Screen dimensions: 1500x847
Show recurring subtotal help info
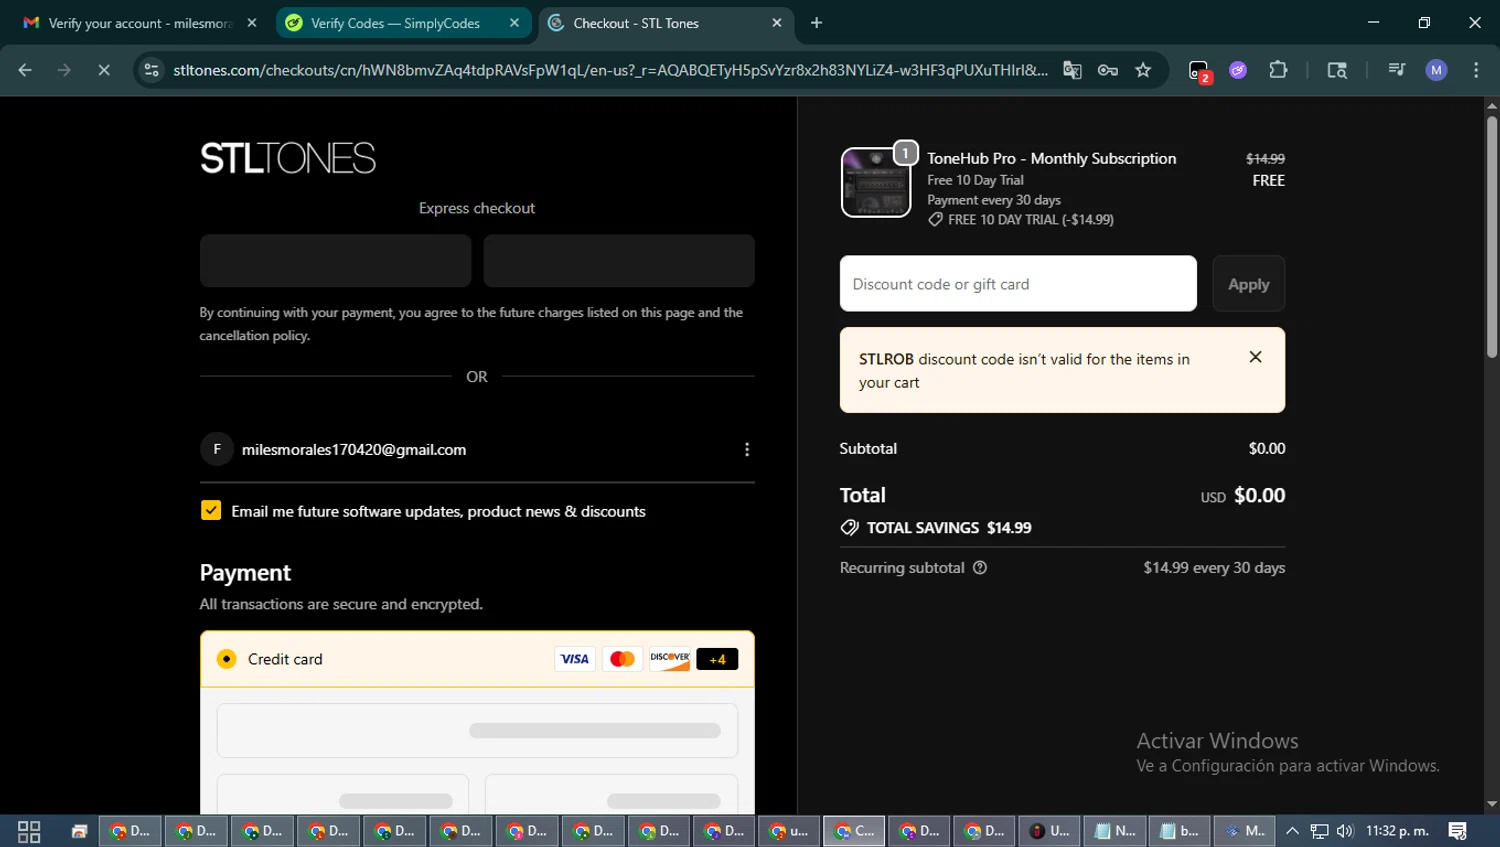click(980, 568)
